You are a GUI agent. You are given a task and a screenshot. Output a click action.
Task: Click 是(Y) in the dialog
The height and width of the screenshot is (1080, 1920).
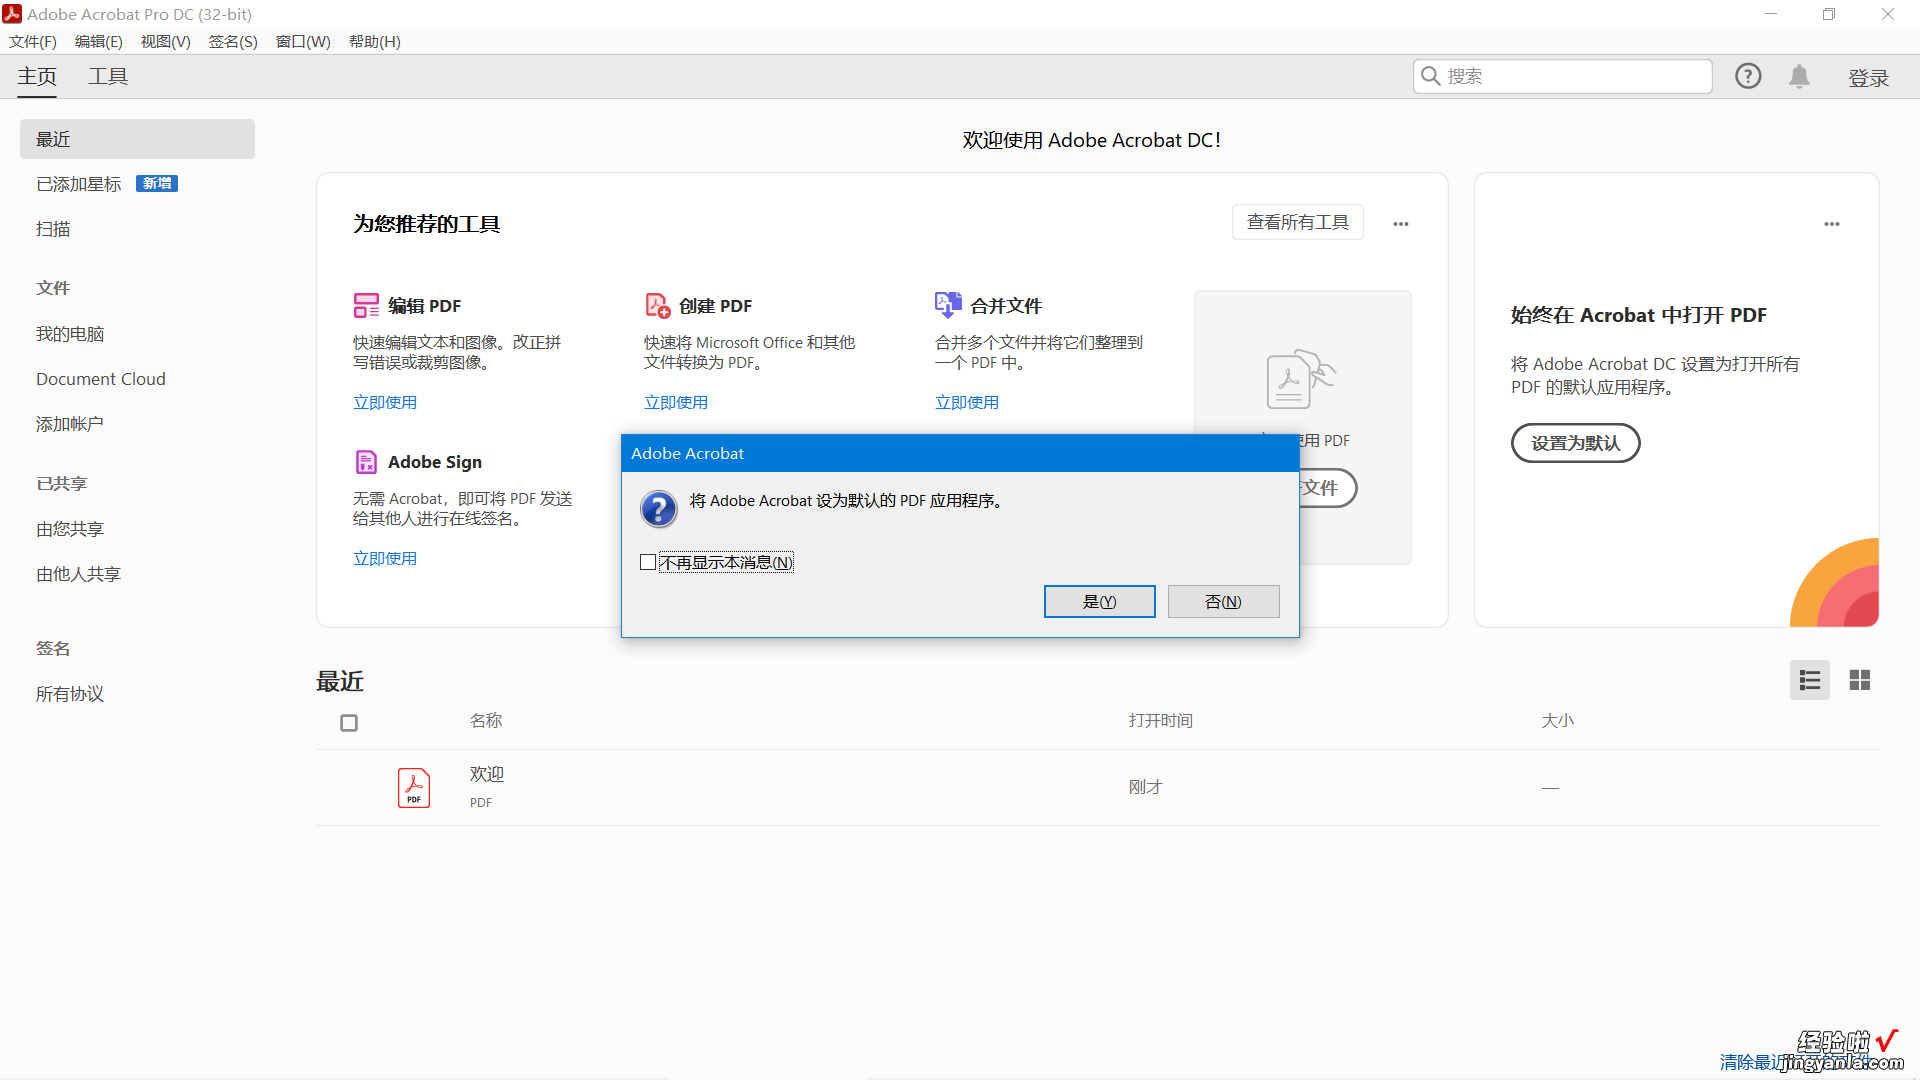[x=1099, y=601]
